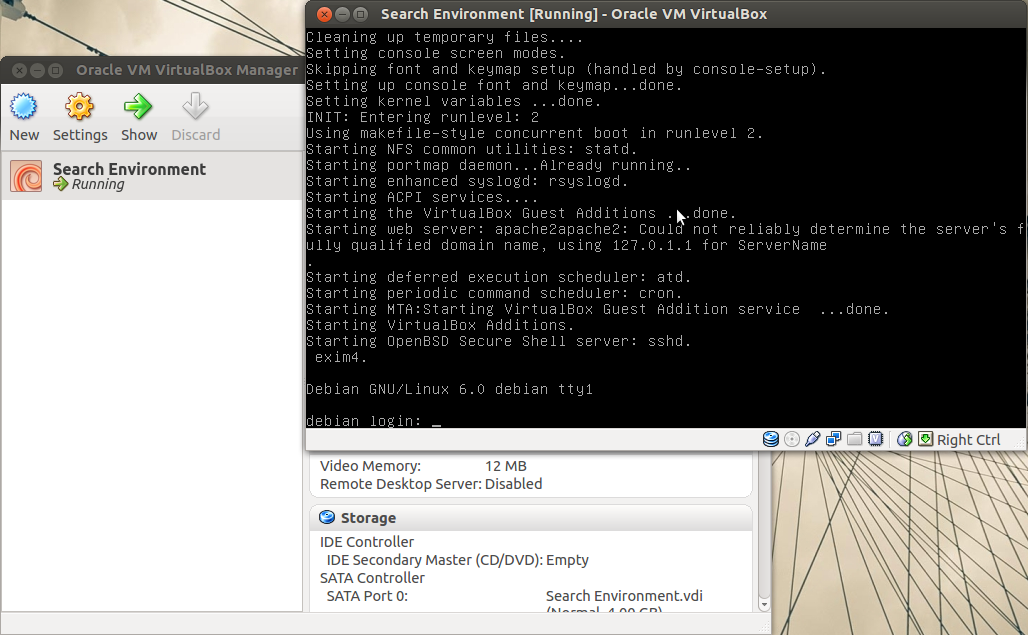Image resolution: width=1028 pixels, height=635 pixels.
Task: Click the Right Ctrl host key label
Action: 968,440
